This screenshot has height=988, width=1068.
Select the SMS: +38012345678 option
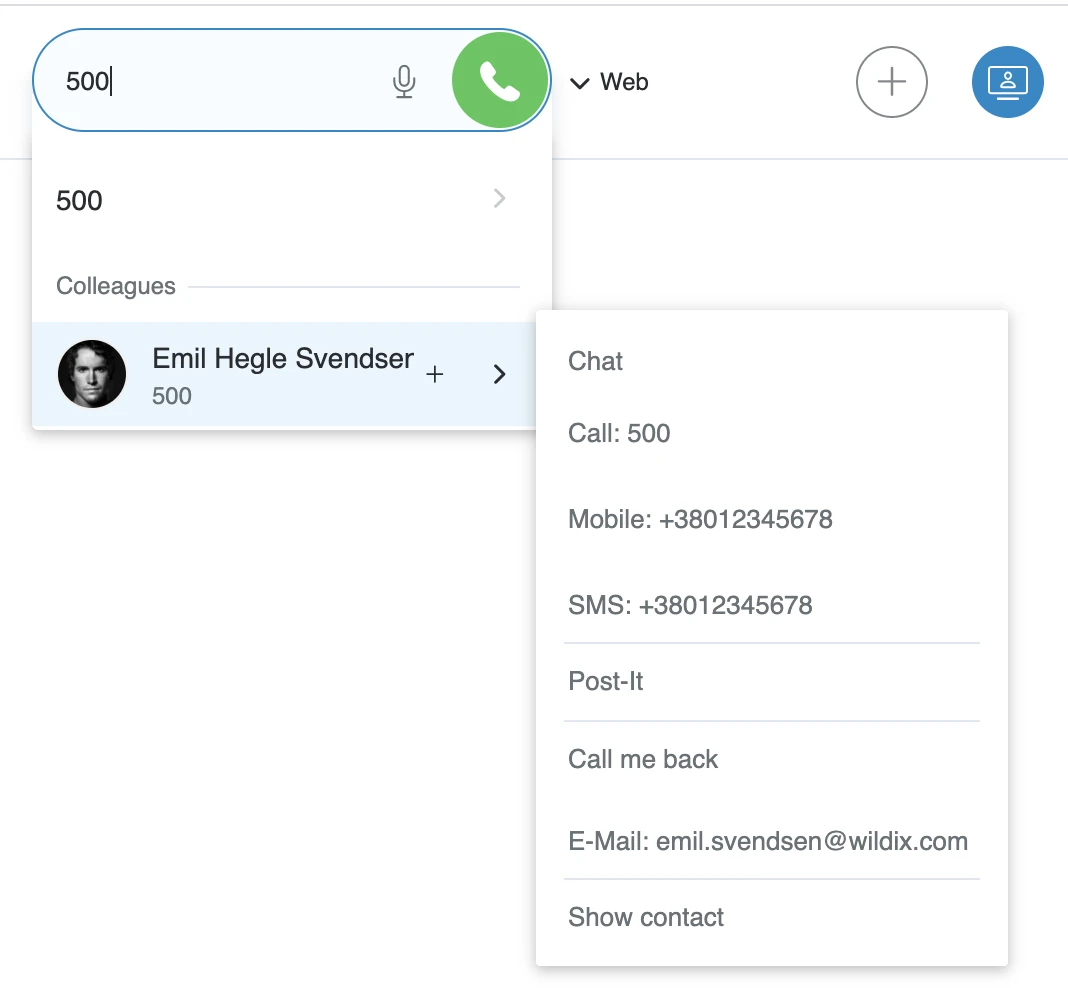click(x=690, y=605)
